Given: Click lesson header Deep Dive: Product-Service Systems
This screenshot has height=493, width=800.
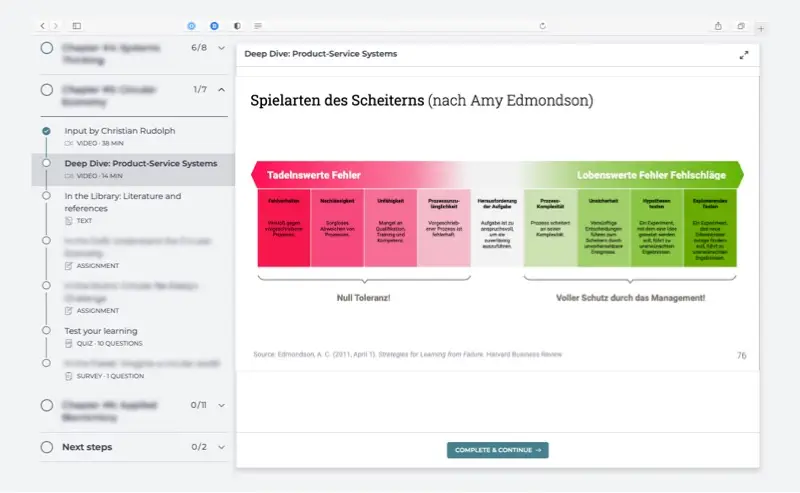Looking at the screenshot, I should point(320,54).
